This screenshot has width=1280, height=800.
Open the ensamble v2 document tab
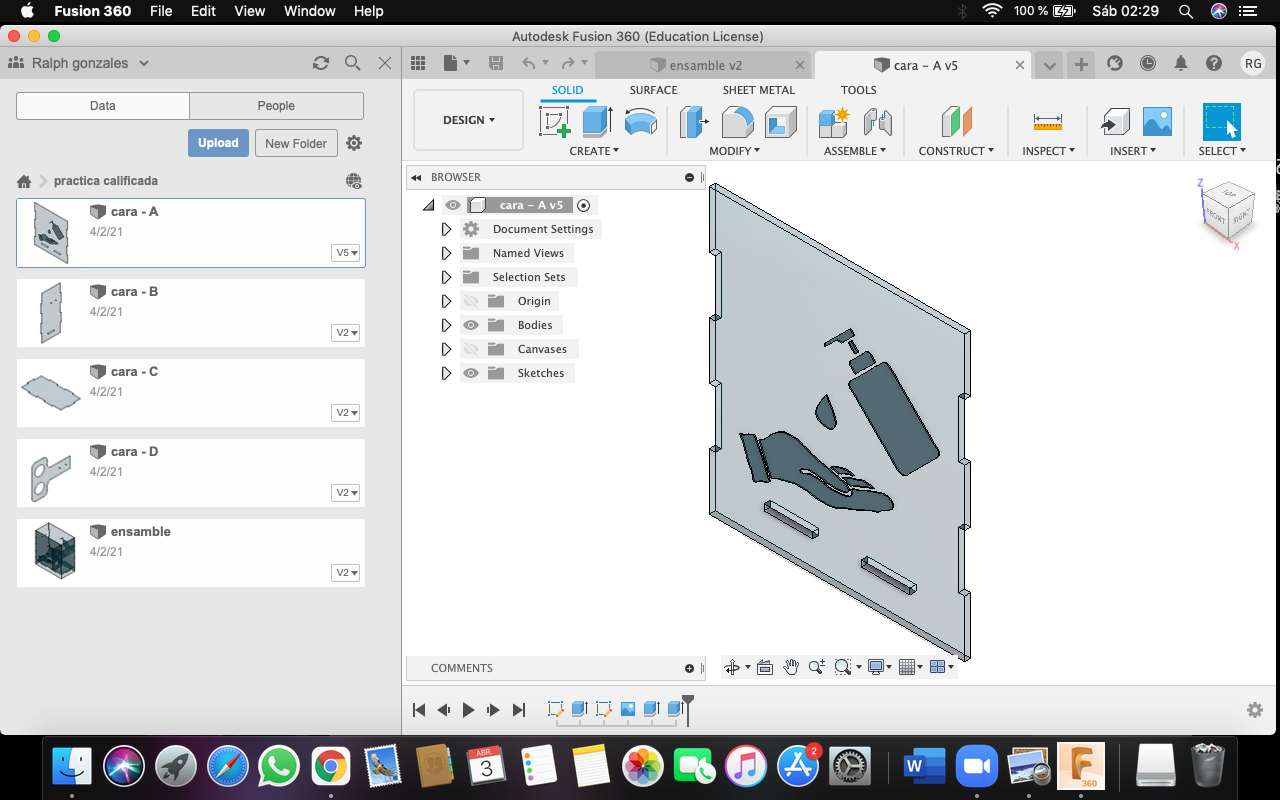tap(704, 65)
